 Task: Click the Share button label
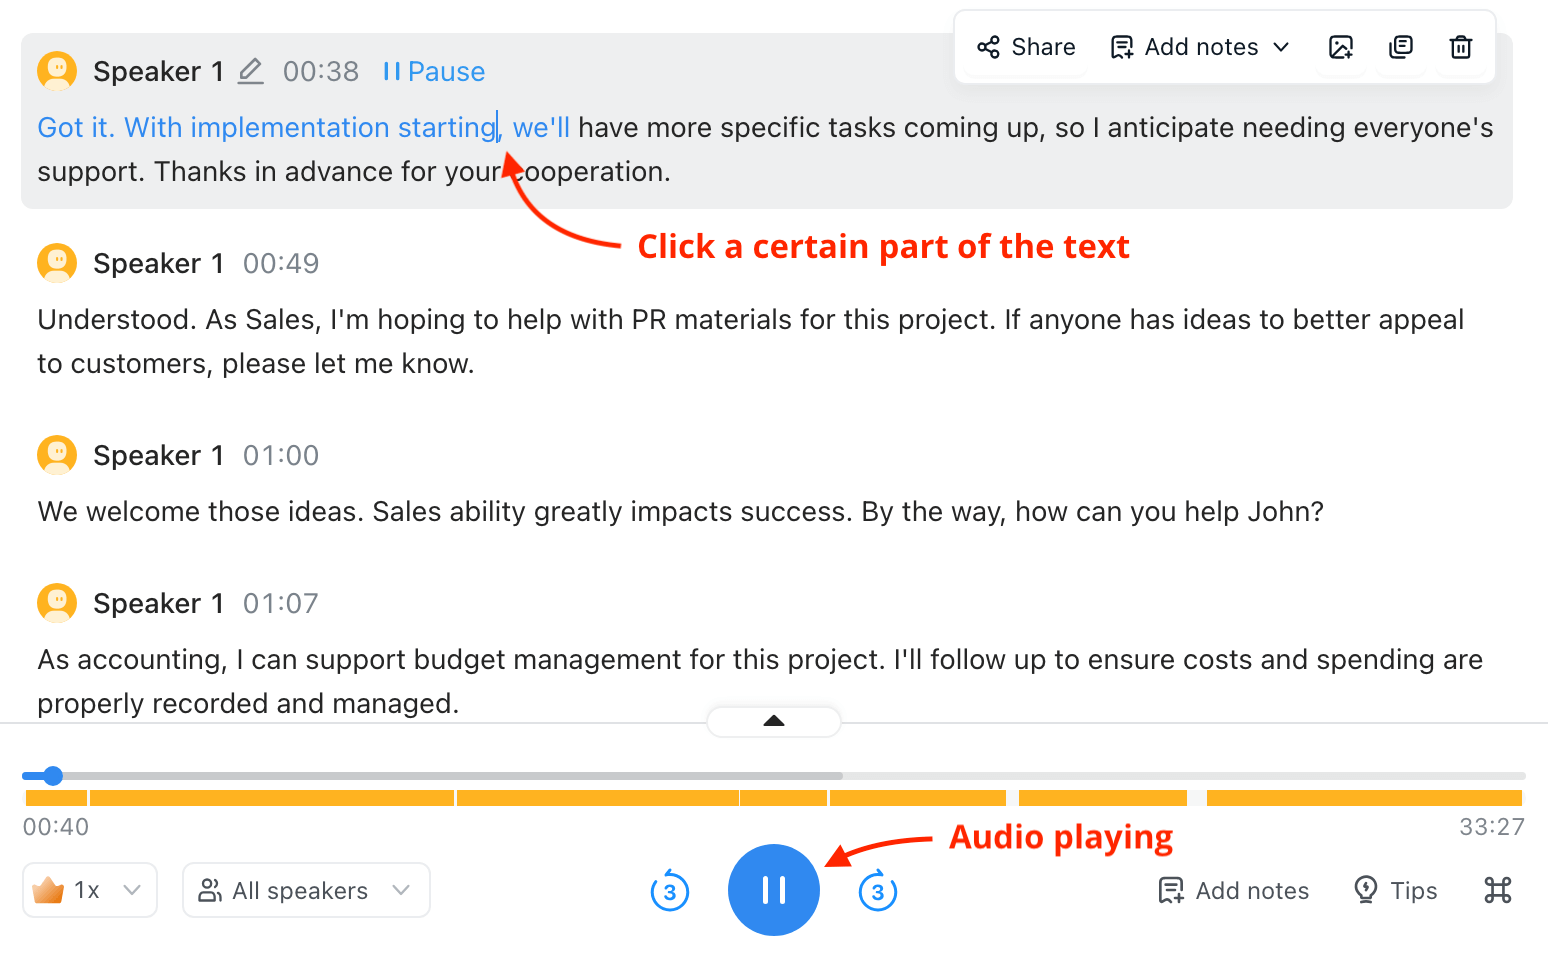(1042, 46)
